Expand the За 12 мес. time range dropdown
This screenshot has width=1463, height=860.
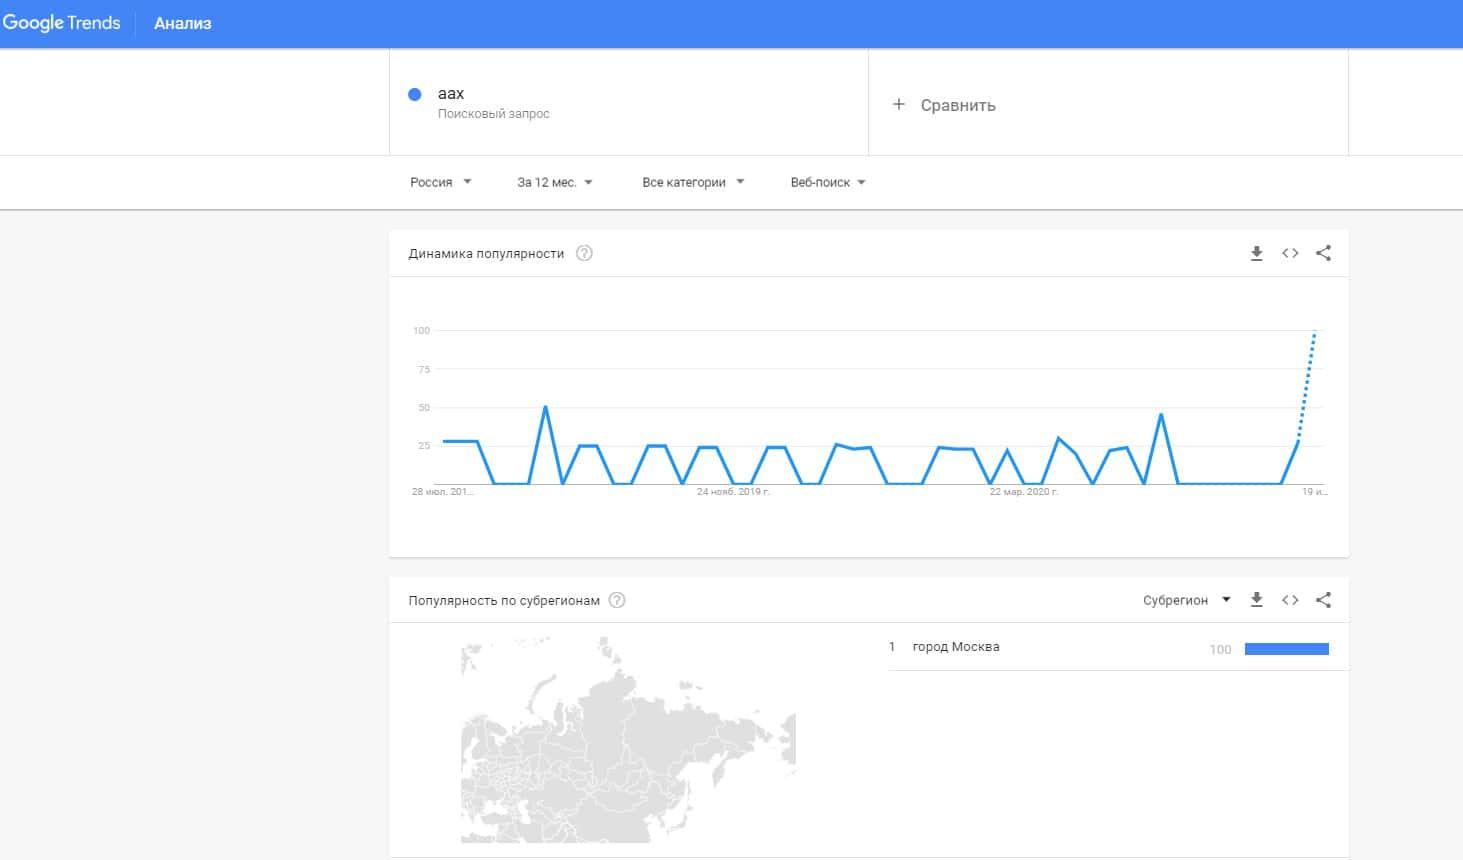click(555, 182)
